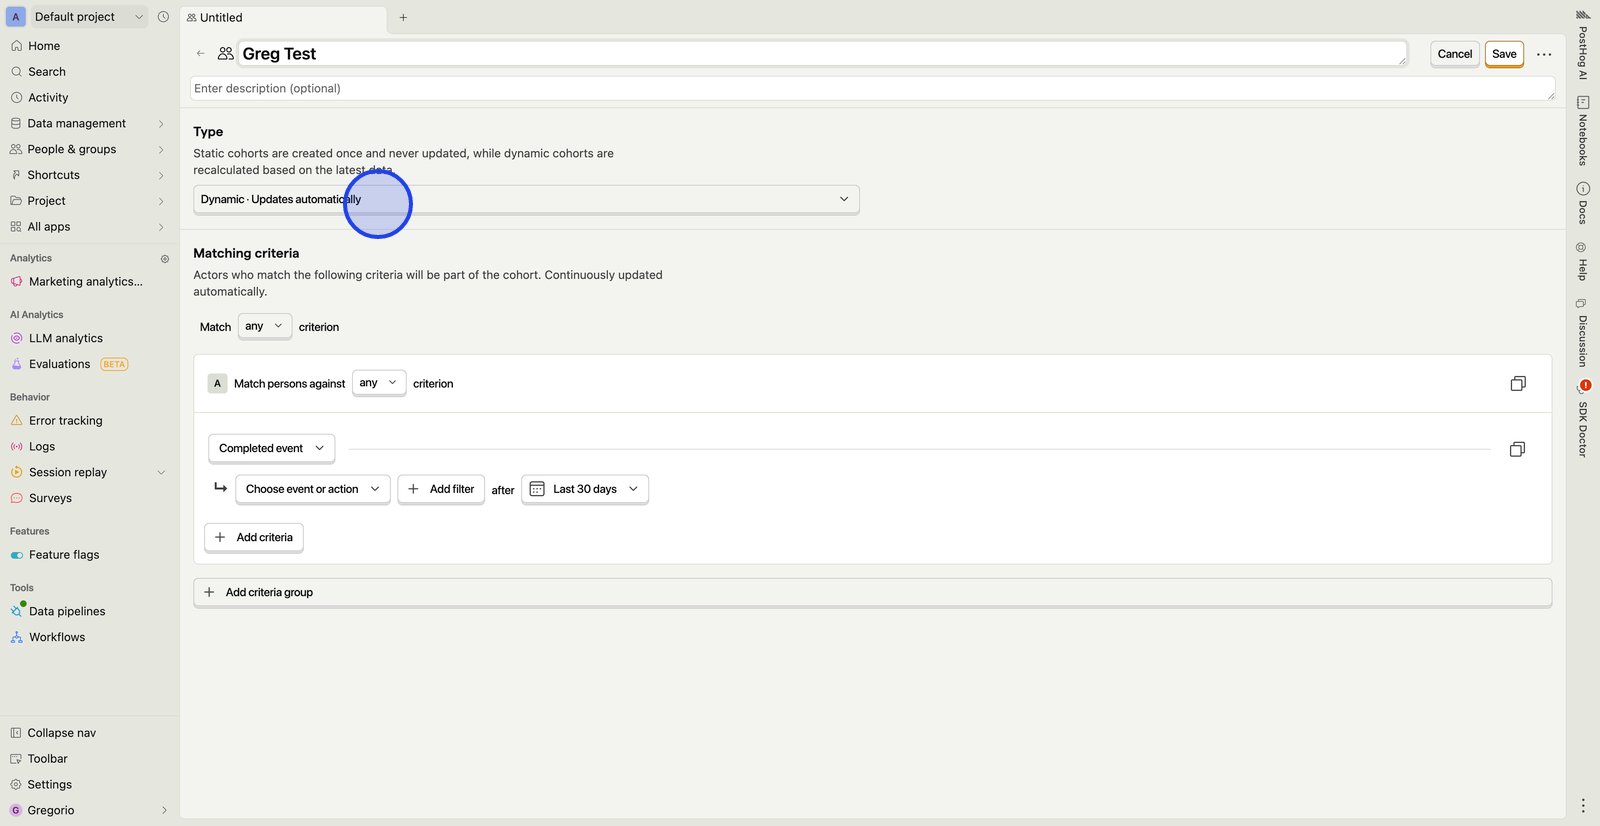The height and width of the screenshot is (826, 1600).
Task: Open recent history clock icon near project
Action: coord(163,17)
